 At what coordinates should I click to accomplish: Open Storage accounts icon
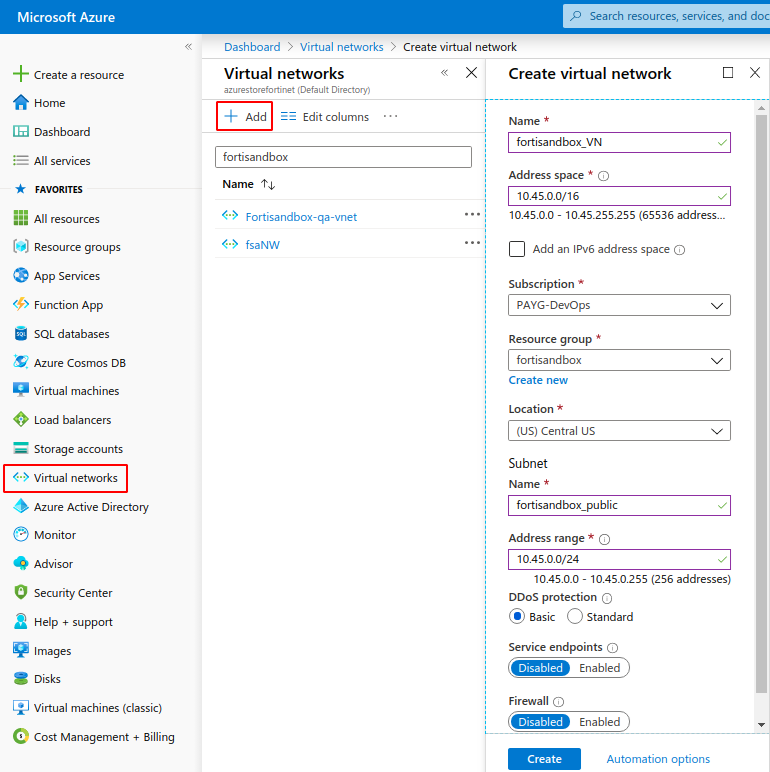(21, 449)
